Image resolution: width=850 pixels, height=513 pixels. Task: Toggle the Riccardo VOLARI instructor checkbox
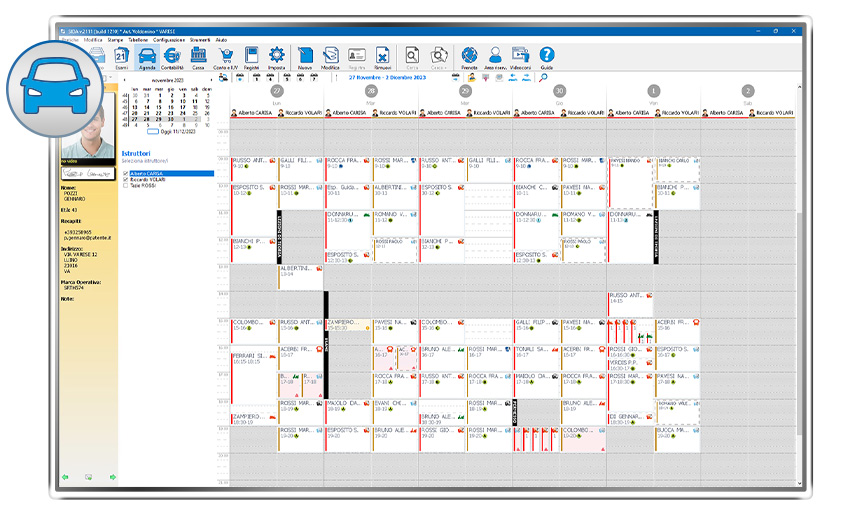[125, 179]
